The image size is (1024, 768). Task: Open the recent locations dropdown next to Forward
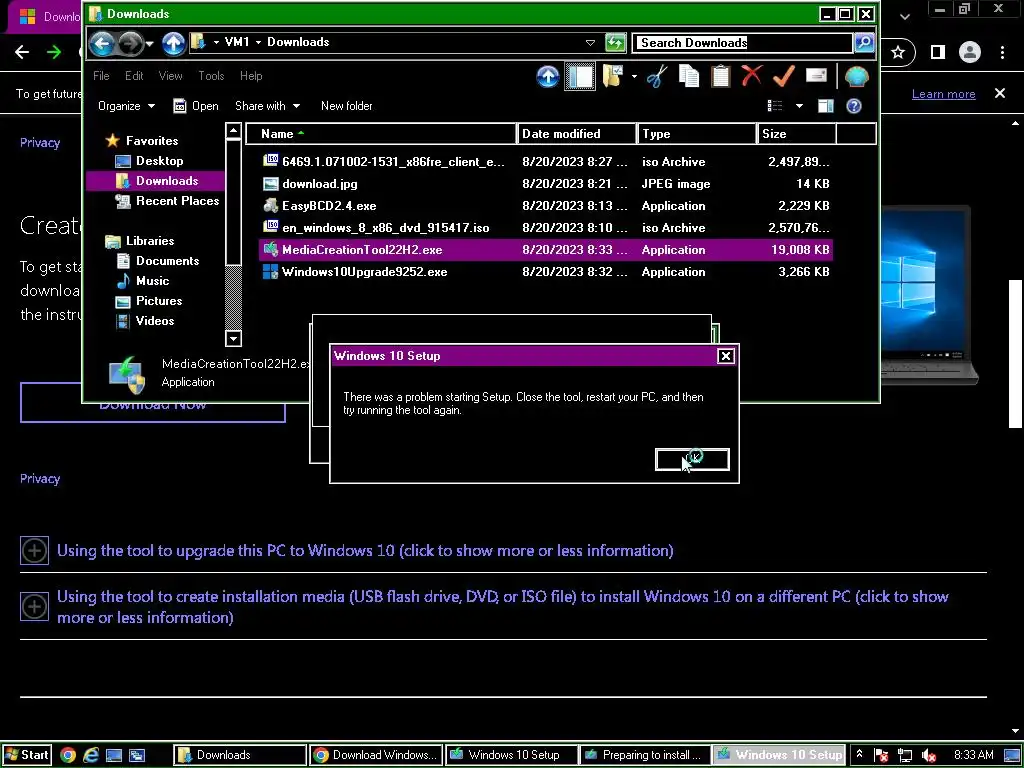pos(150,44)
